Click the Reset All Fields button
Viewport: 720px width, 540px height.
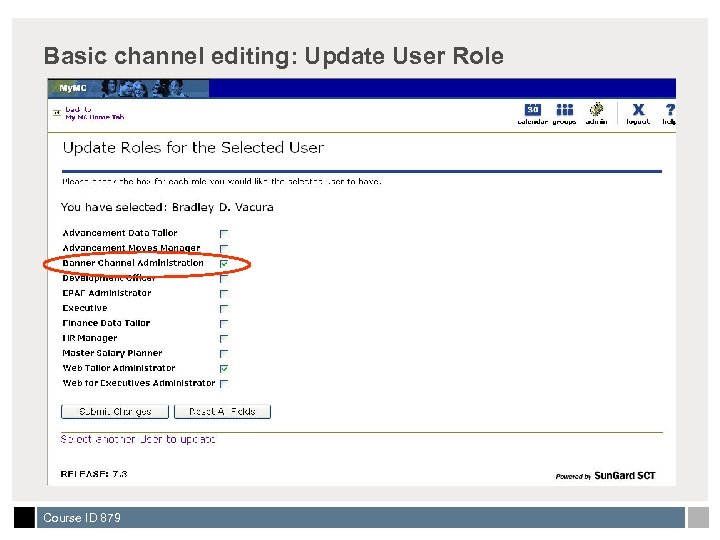coord(222,411)
